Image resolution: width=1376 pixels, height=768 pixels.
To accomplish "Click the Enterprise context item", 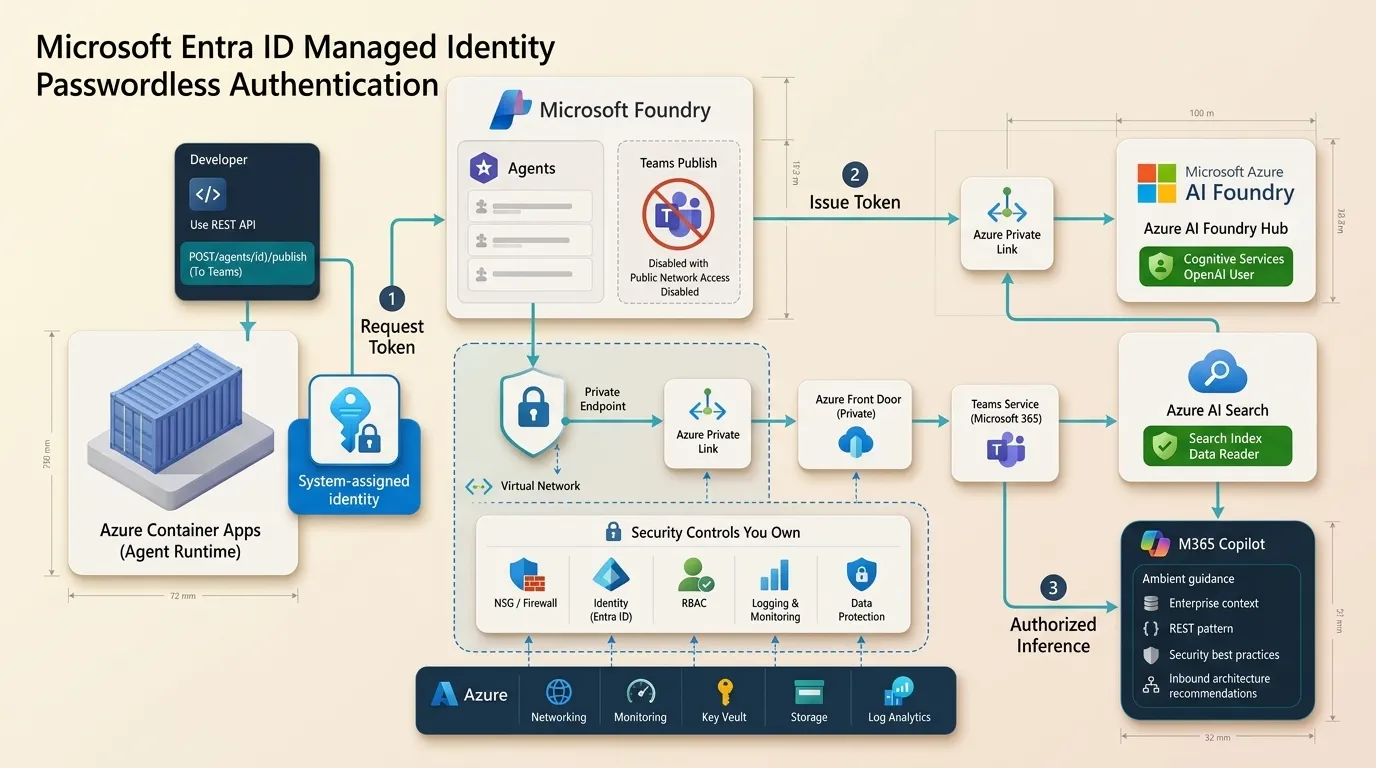I will pos(1200,603).
